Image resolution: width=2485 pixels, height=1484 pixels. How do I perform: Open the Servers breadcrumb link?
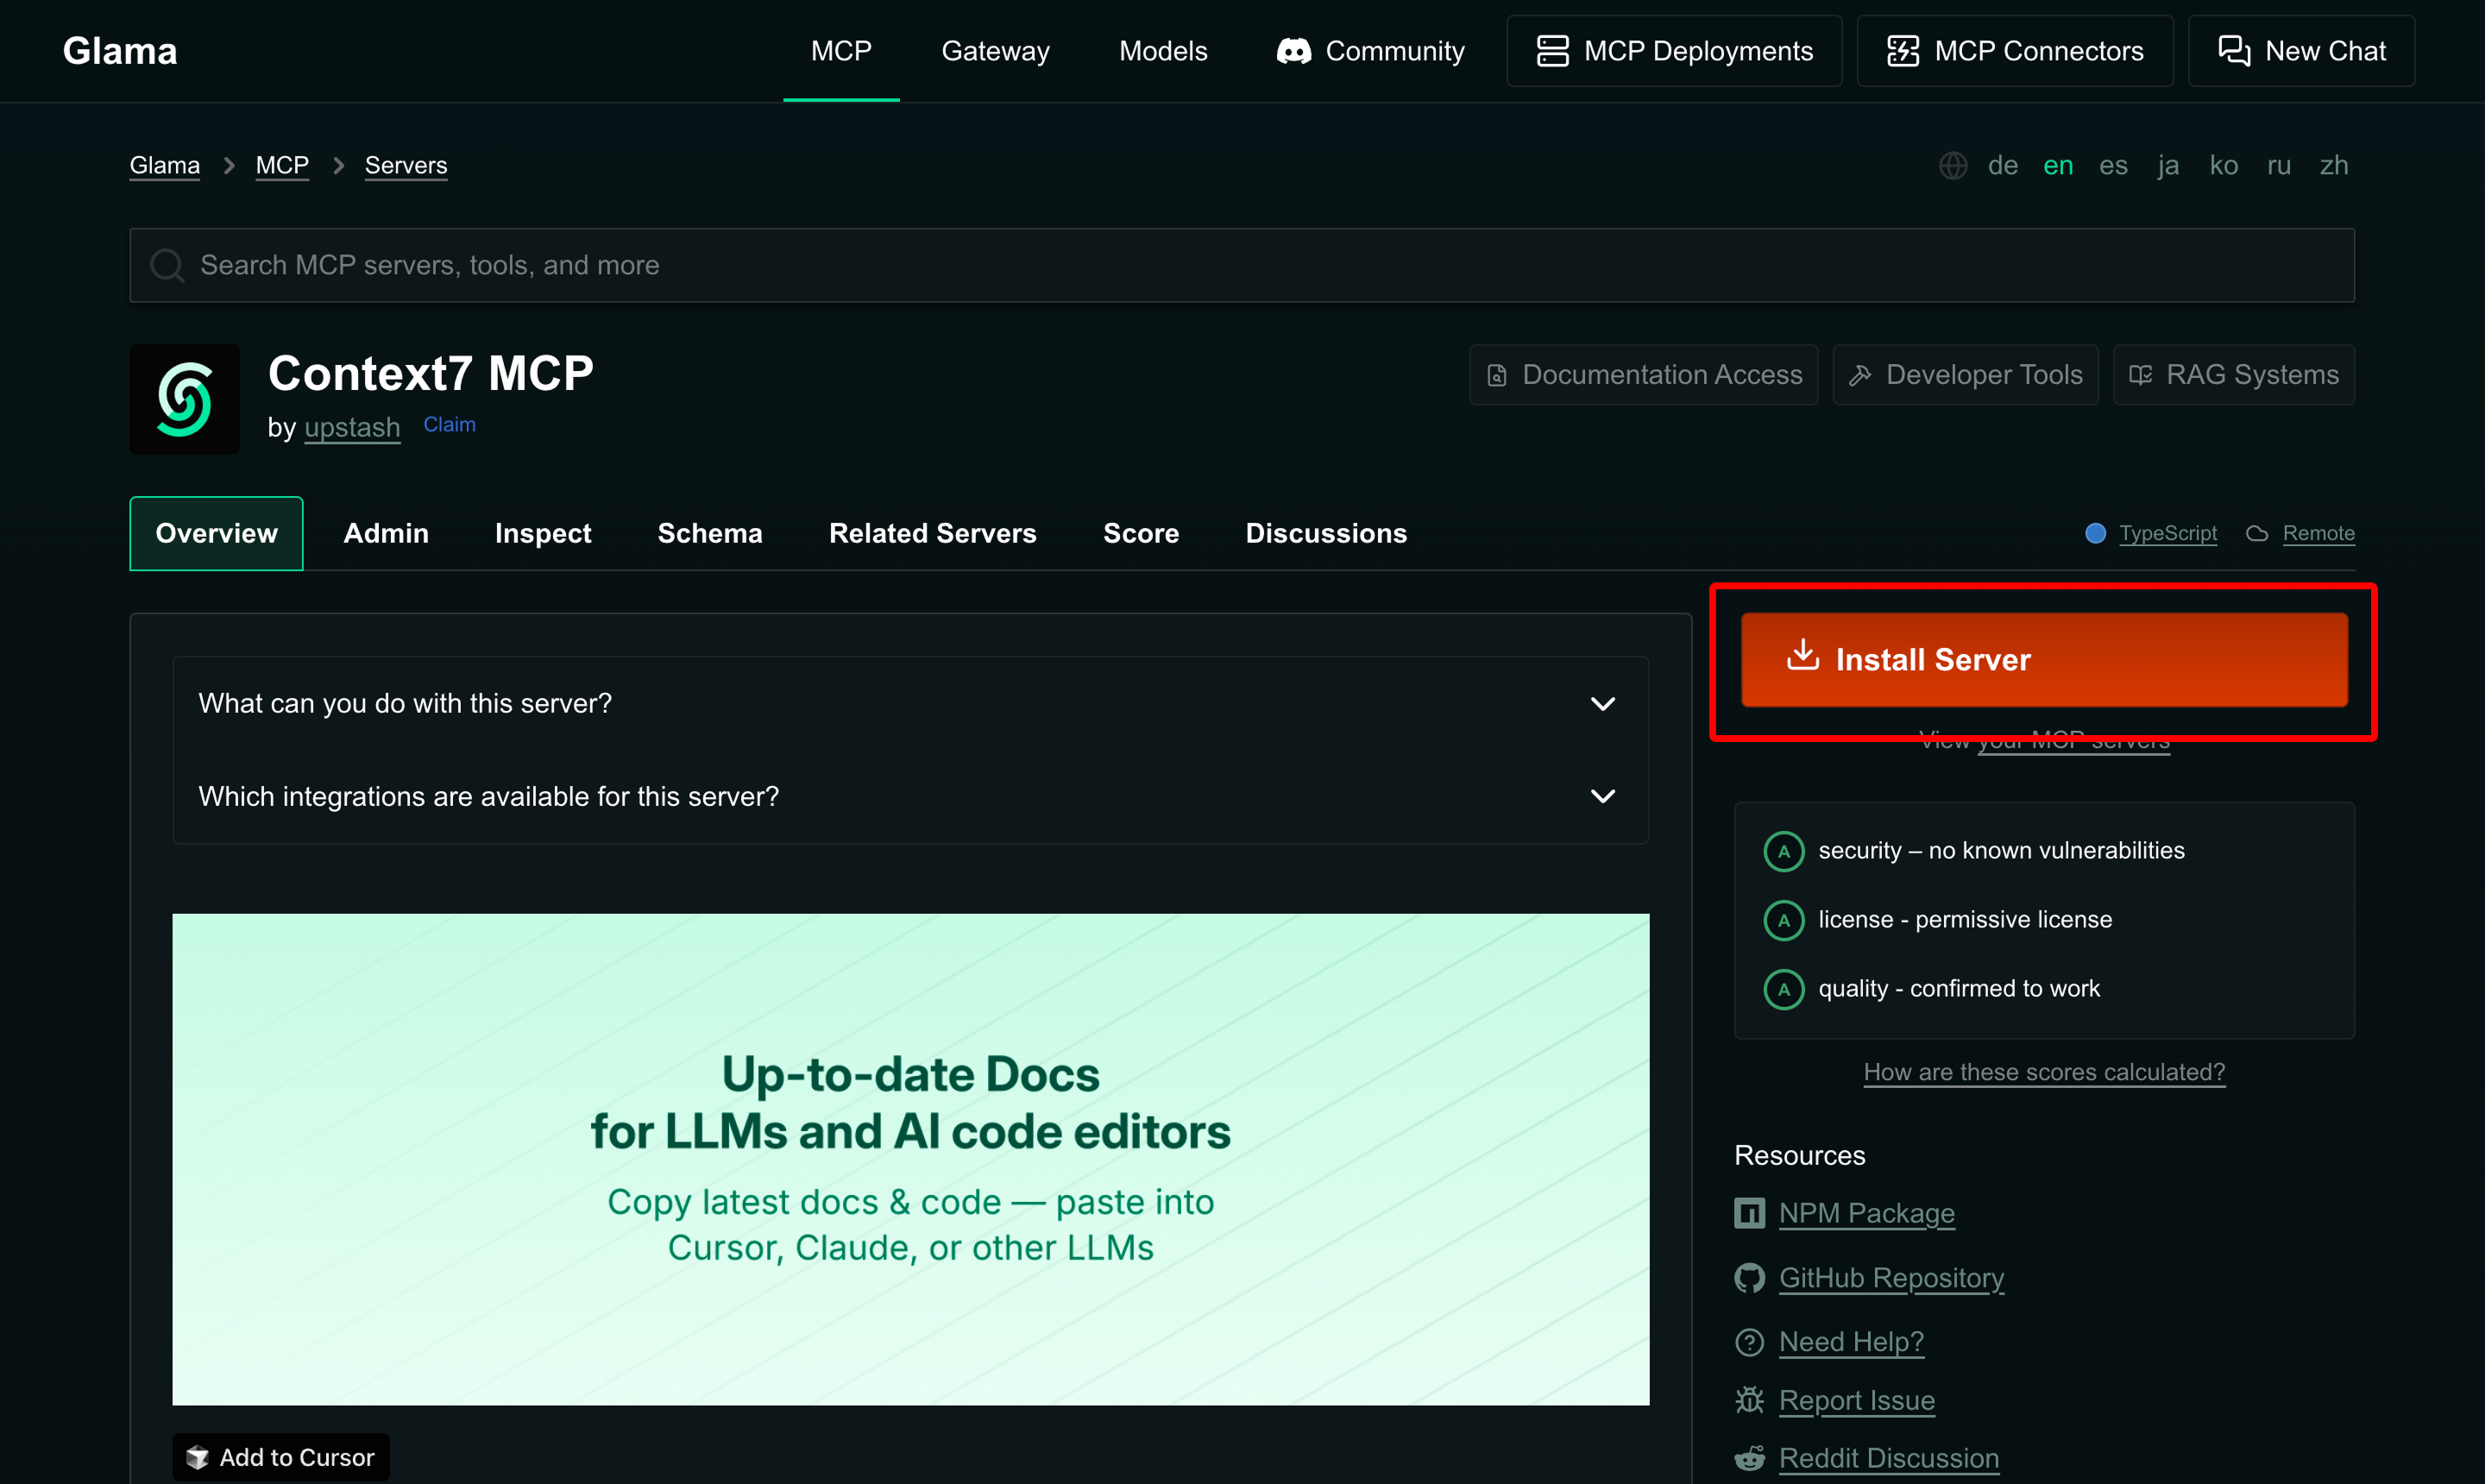pyautogui.click(x=405, y=165)
